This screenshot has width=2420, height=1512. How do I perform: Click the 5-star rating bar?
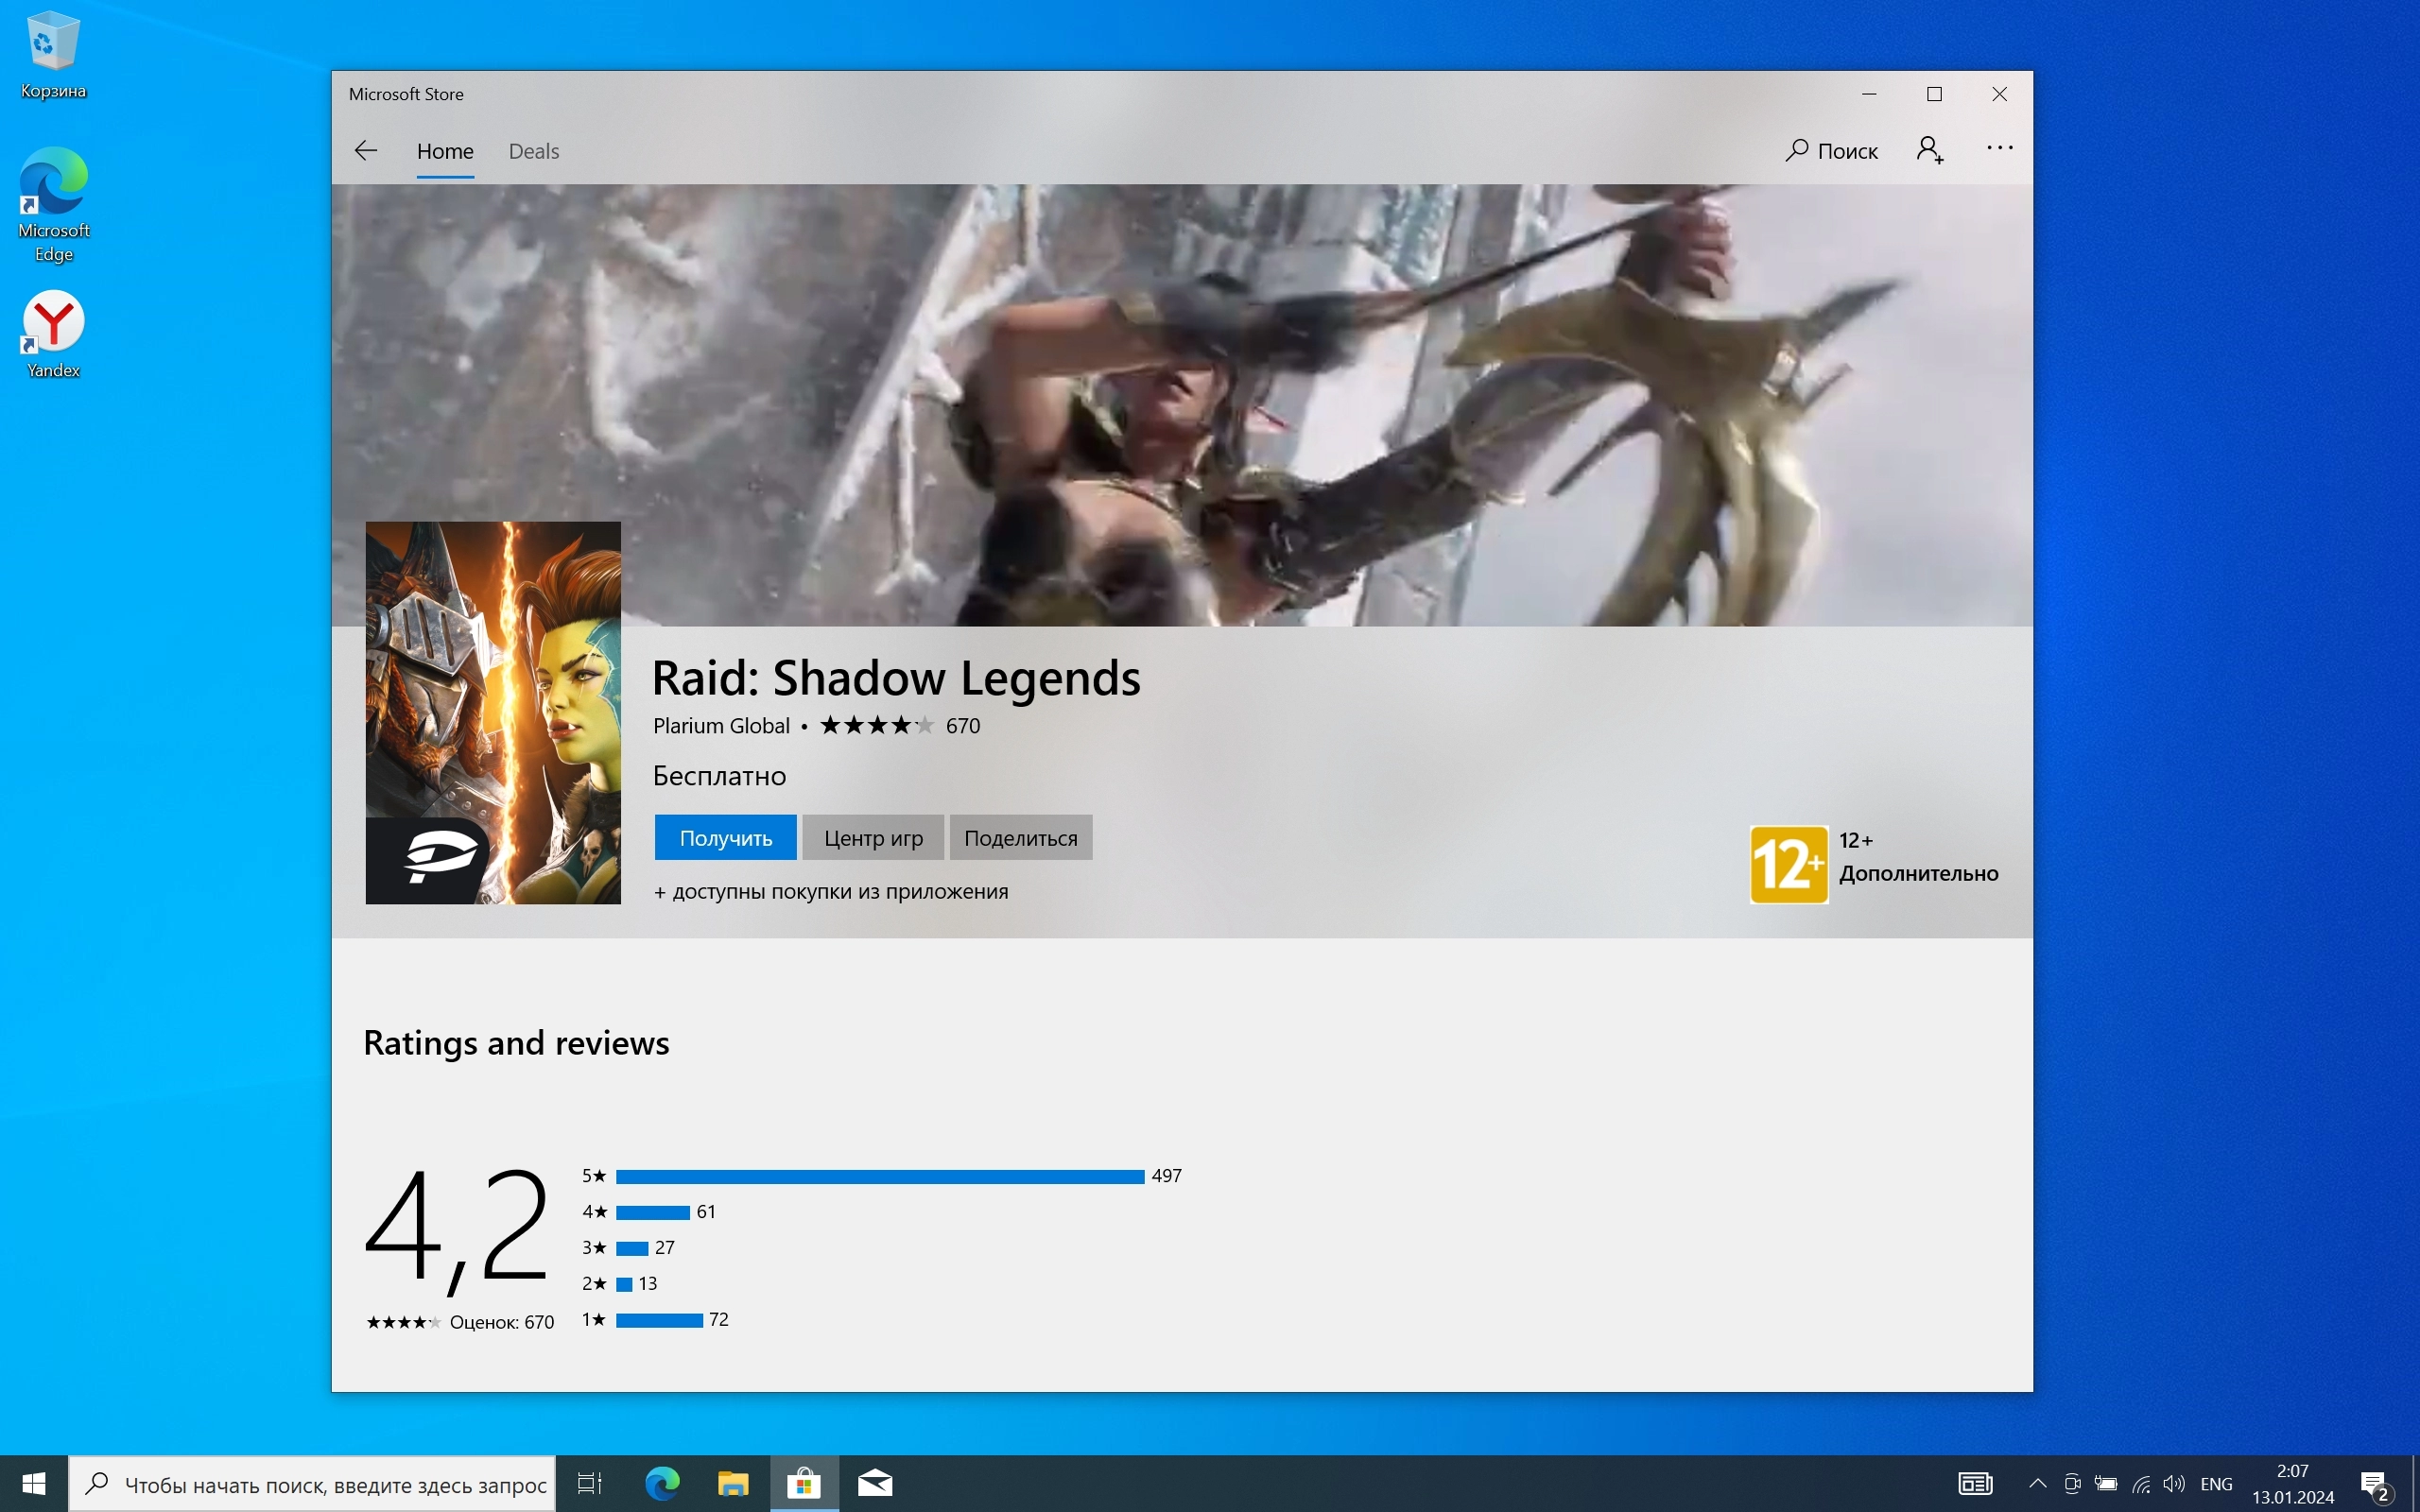(x=879, y=1176)
